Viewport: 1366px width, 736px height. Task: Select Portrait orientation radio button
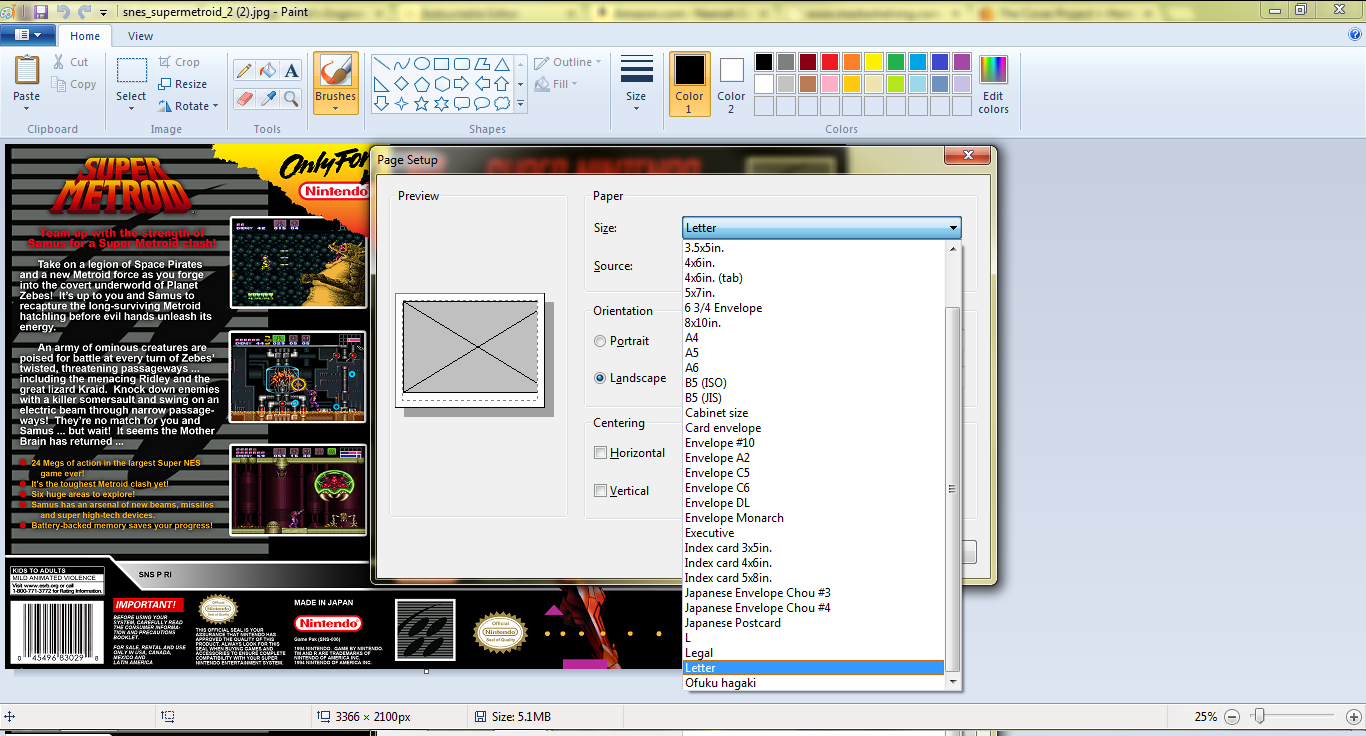(600, 341)
